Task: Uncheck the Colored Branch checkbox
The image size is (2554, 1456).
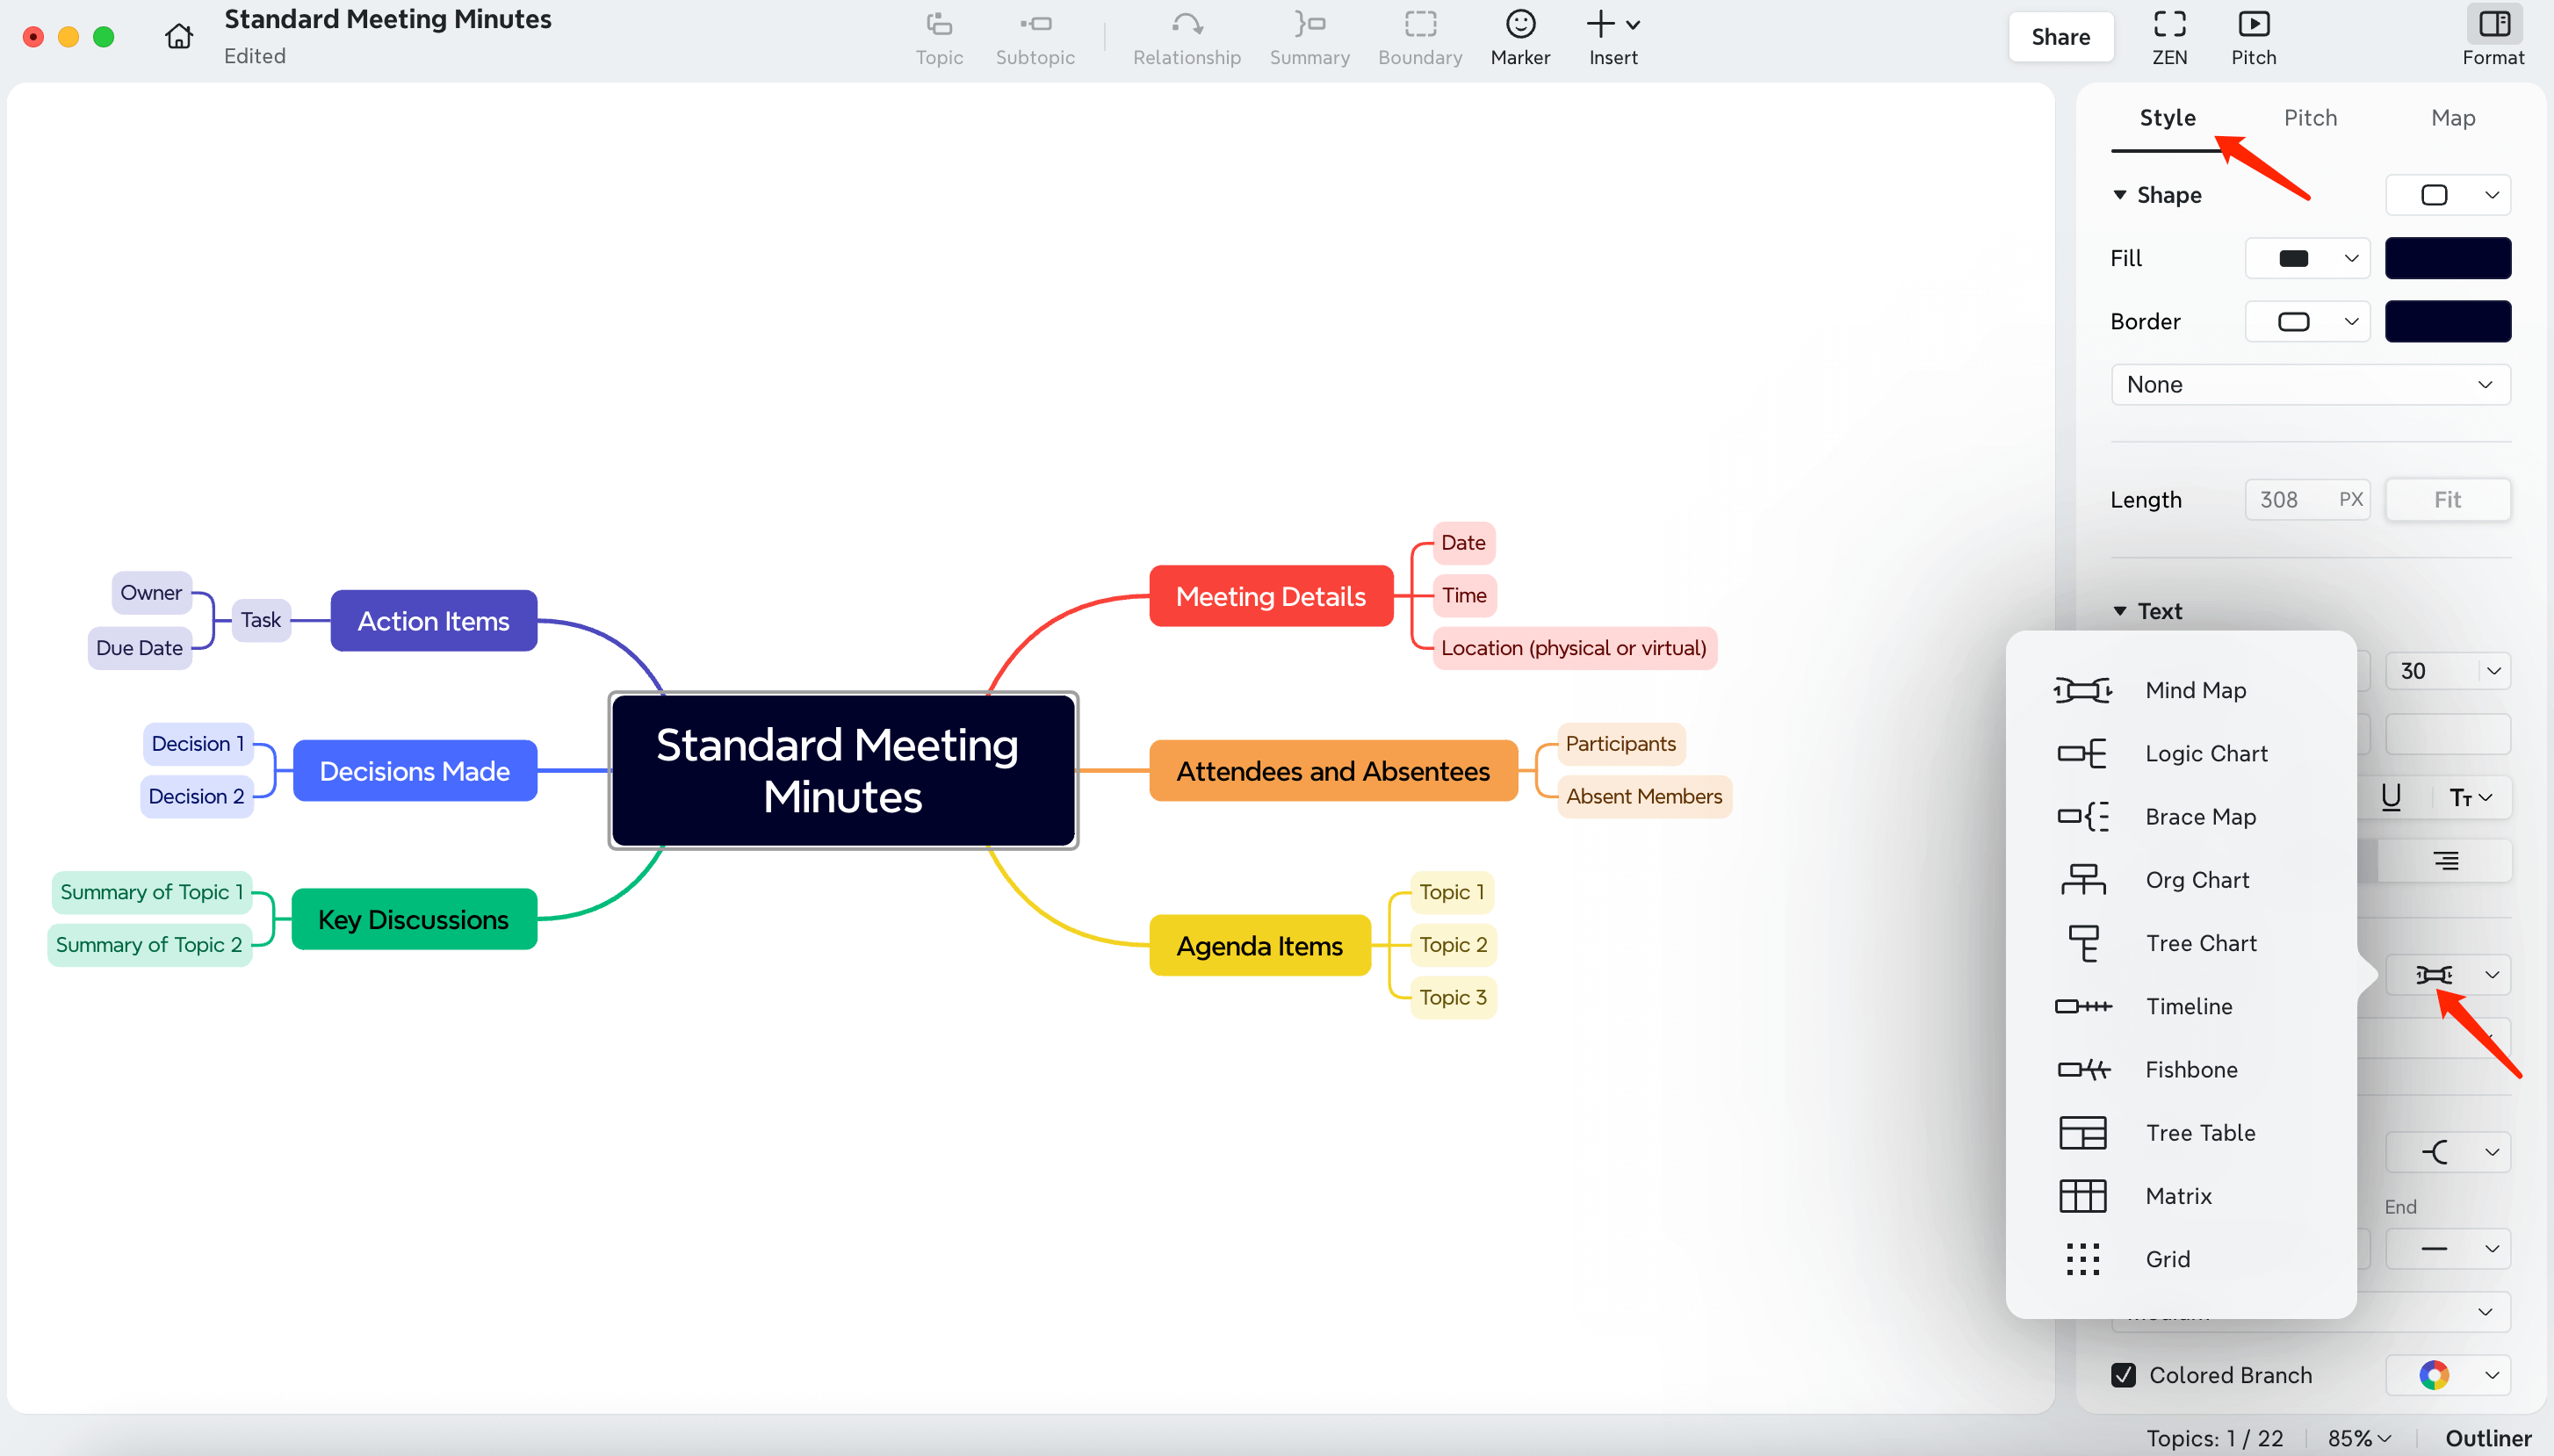Action: 2123,1375
